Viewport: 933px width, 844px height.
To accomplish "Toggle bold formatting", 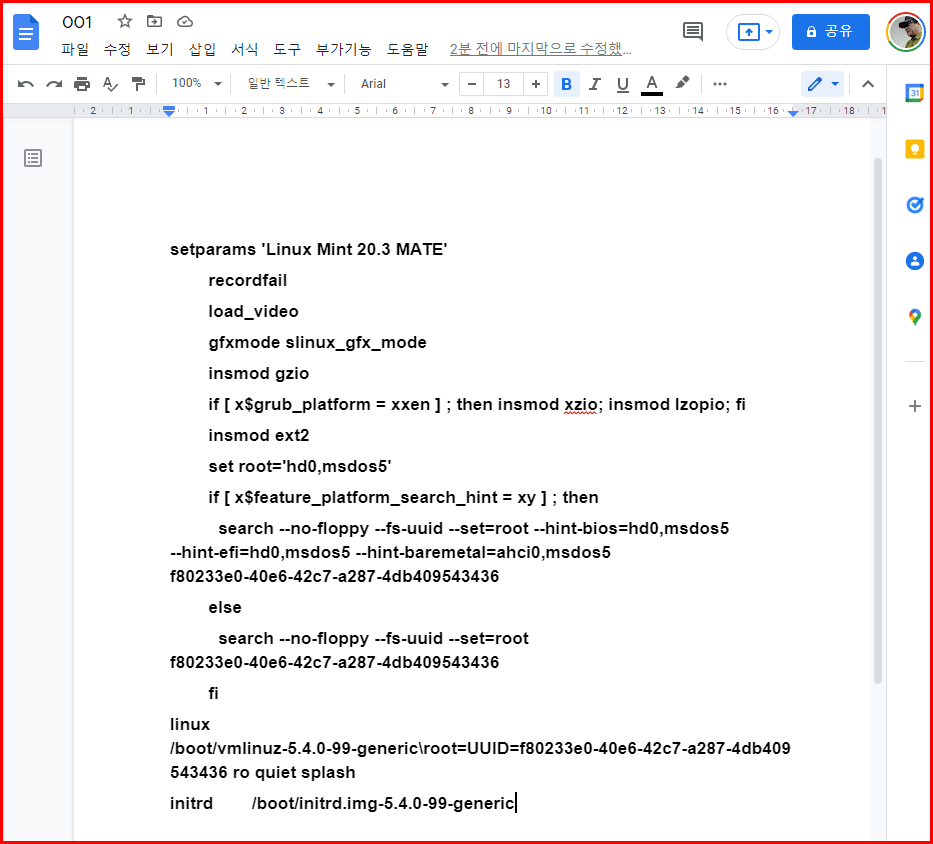I will 566,84.
